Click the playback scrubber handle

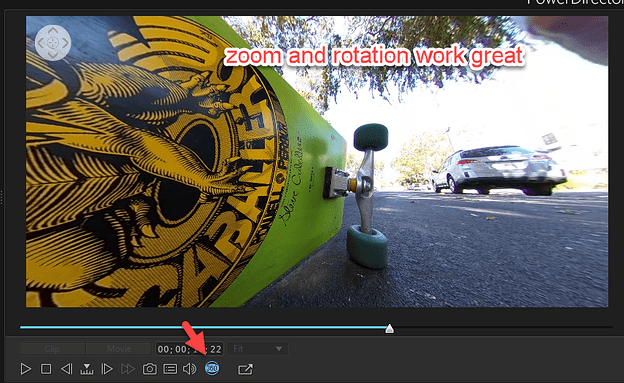click(x=390, y=328)
